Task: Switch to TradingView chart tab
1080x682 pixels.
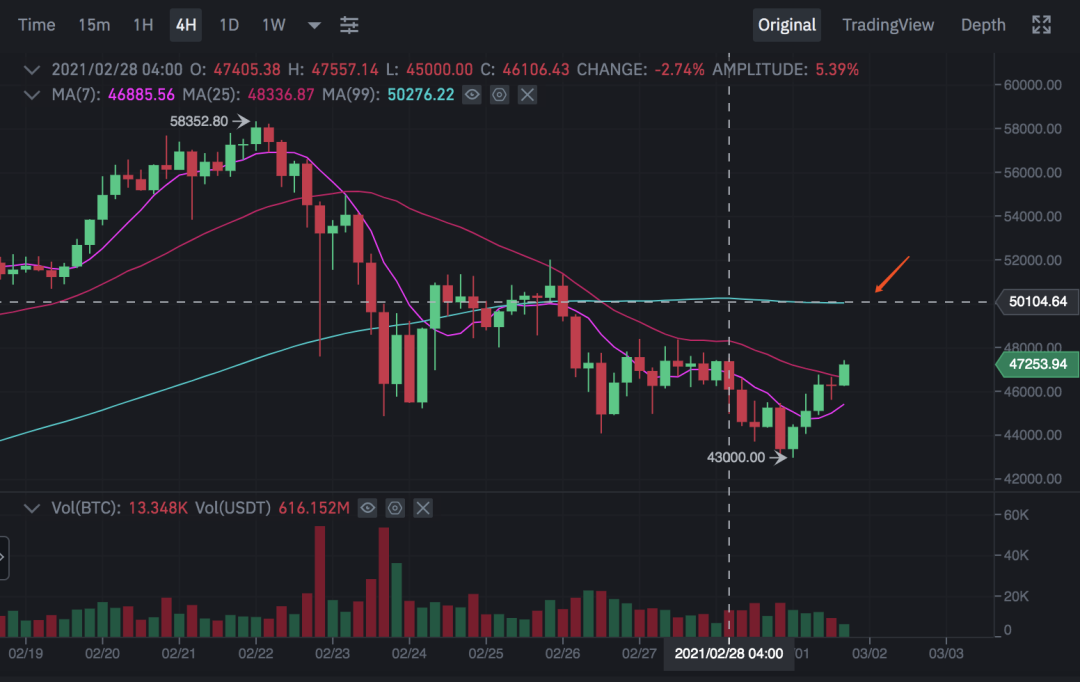Action: point(888,25)
